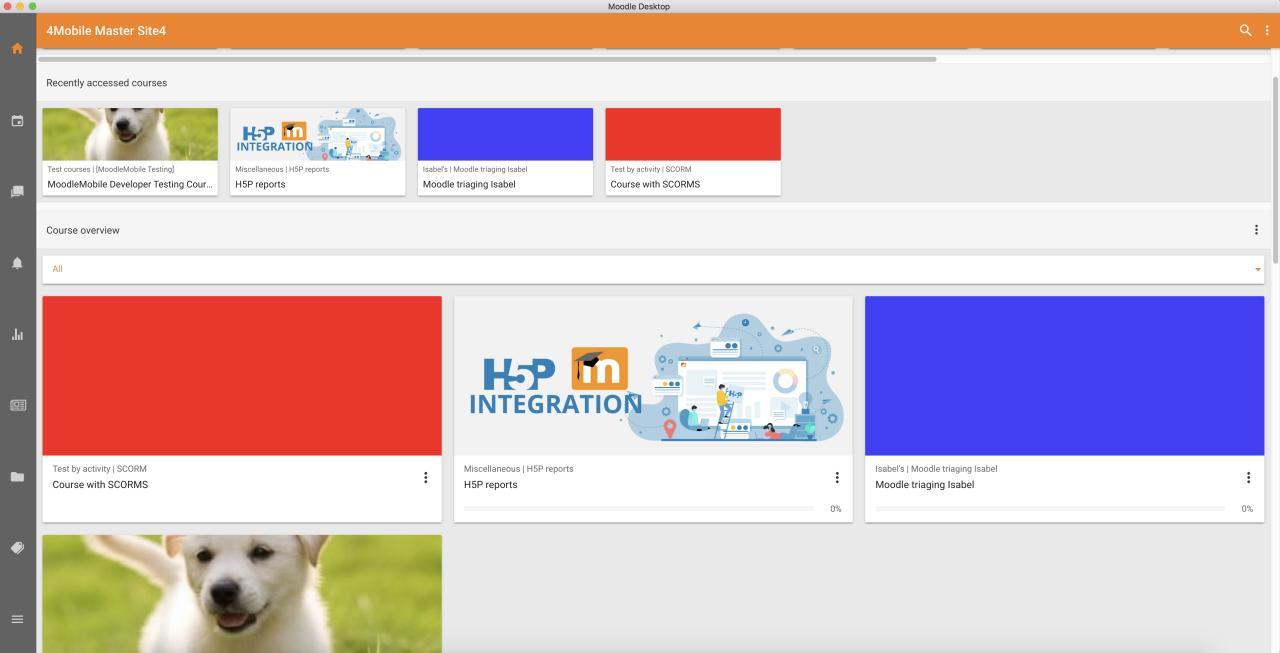Click the puppy course image in overview
Viewport: 1280px width, 653px height.
[x=242, y=594]
